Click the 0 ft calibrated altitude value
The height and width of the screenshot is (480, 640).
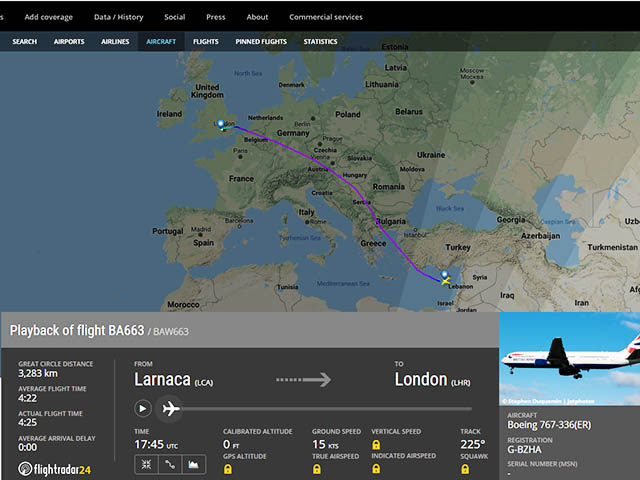231,444
